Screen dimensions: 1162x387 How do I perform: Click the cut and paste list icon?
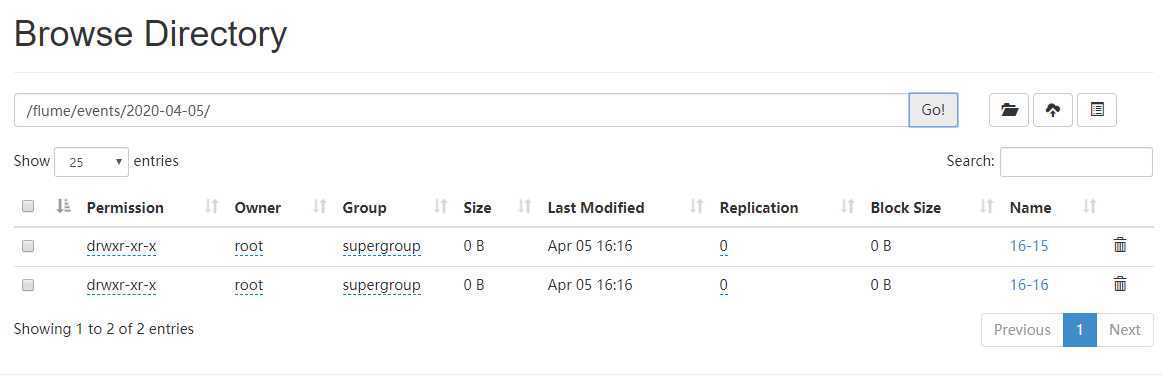[1097, 110]
